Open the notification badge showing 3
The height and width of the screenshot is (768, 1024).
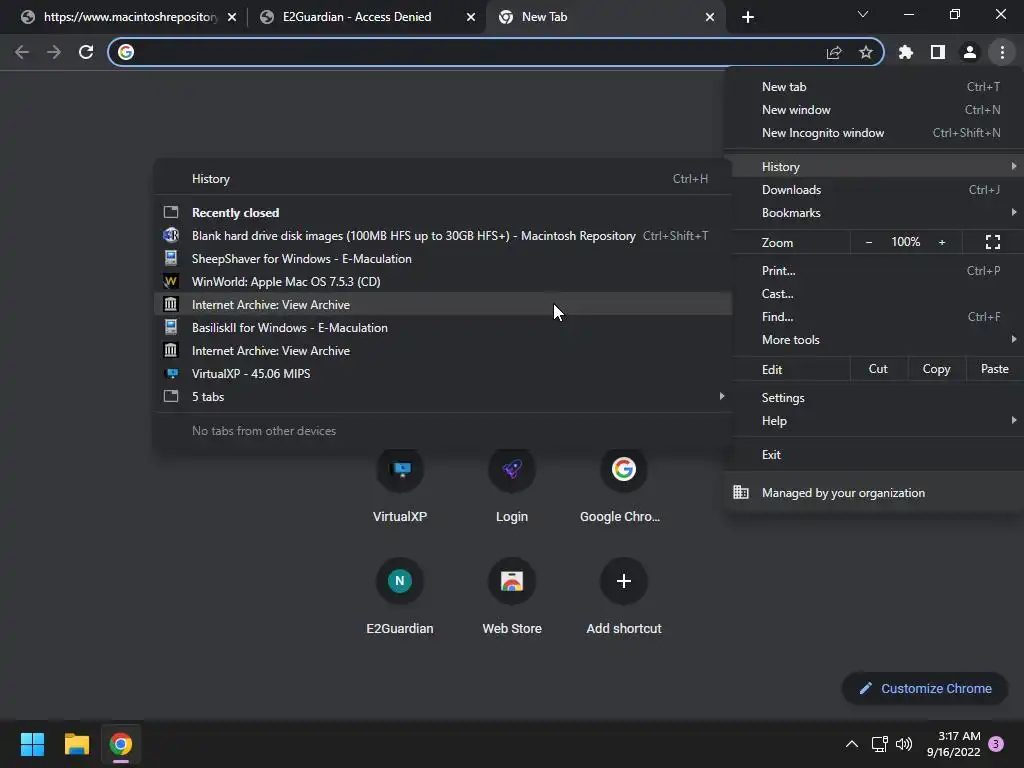point(996,744)
